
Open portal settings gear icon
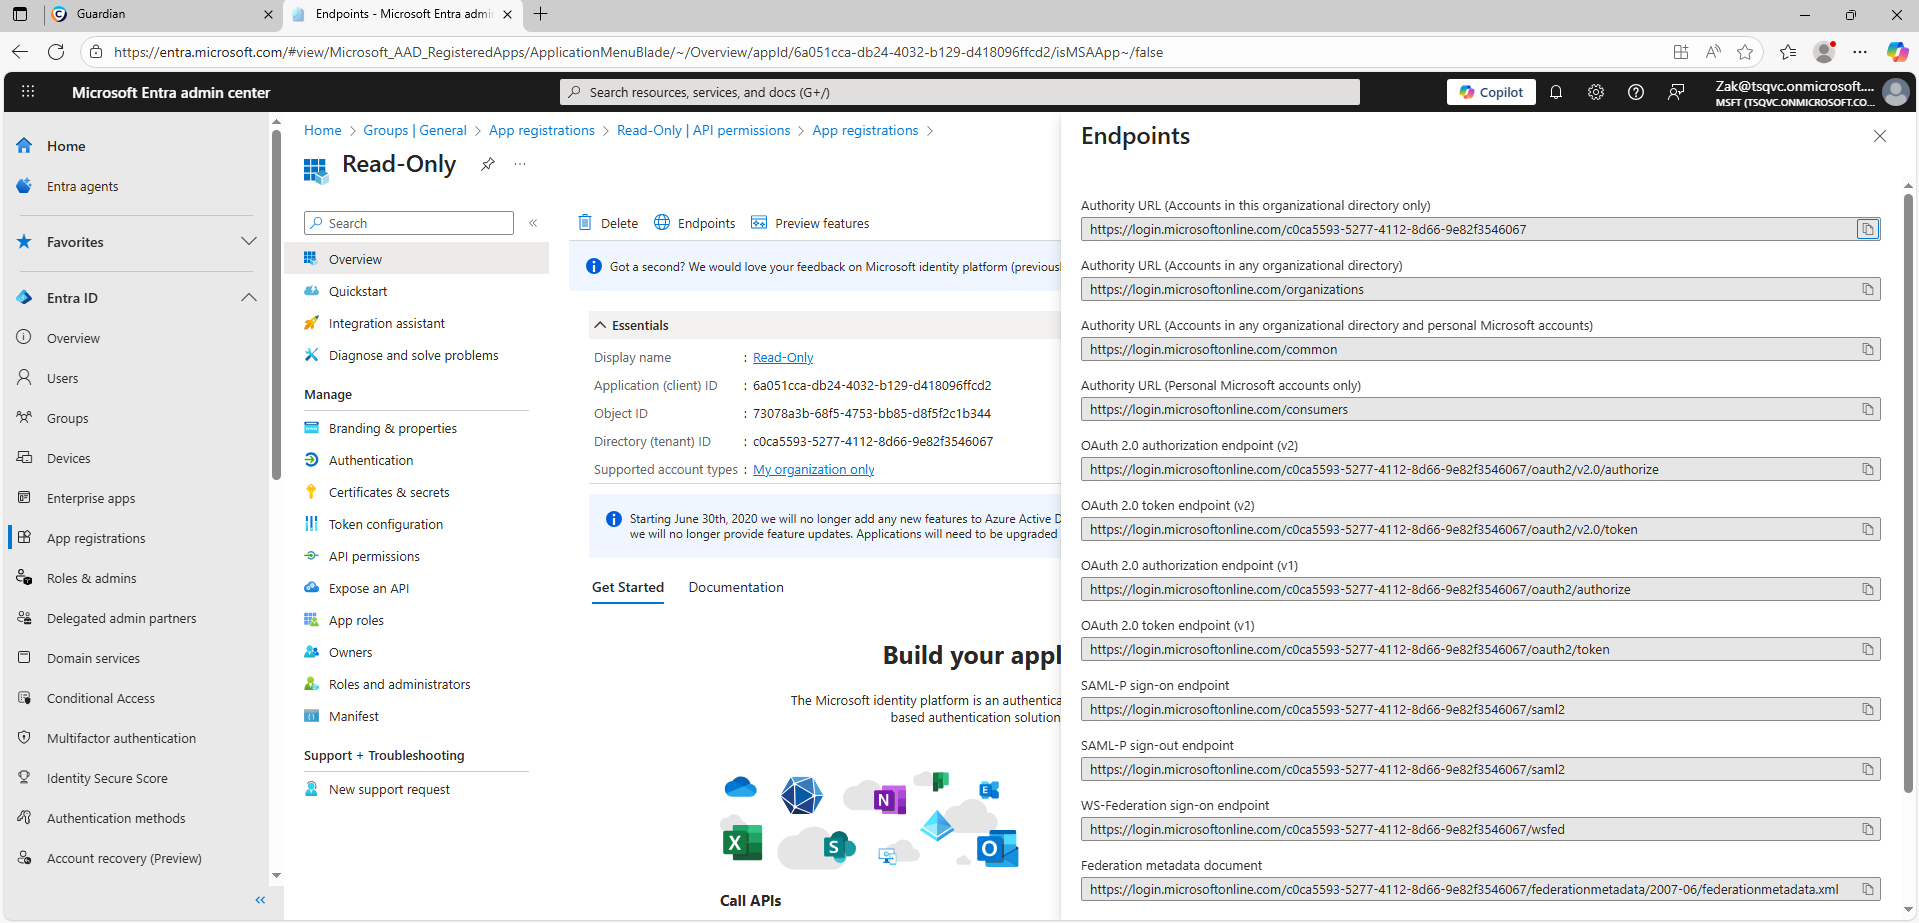tap(1596, 92)
